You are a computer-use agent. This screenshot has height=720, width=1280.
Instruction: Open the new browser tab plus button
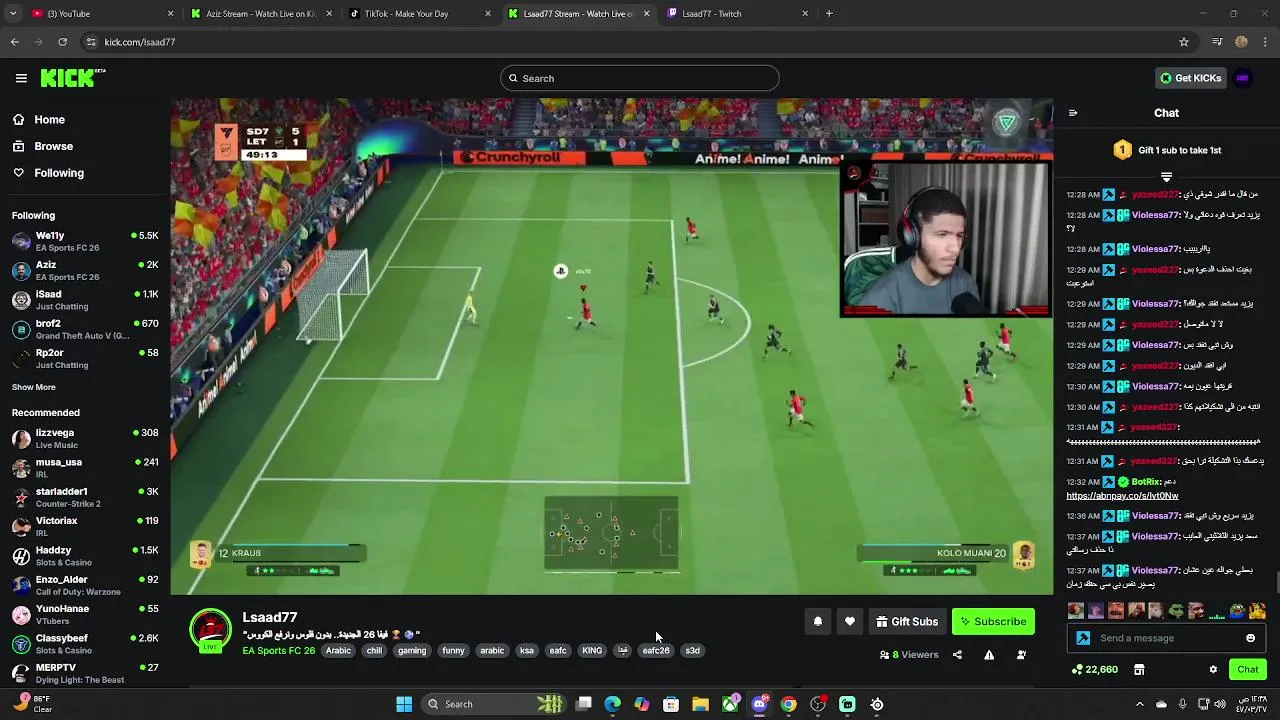[829, 14]
